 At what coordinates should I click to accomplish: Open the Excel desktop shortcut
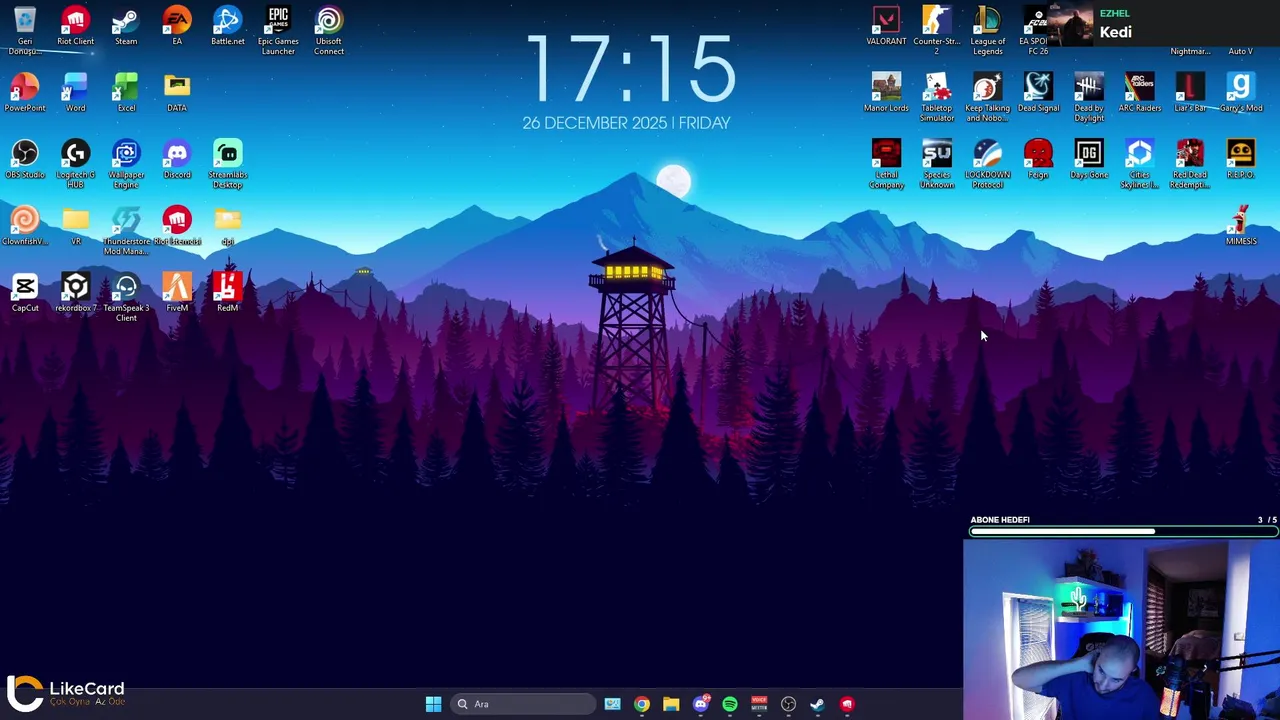tap(126, 92)
